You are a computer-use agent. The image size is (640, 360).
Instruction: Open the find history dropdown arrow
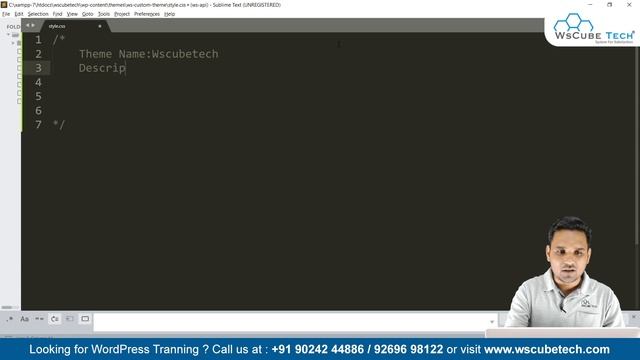point(492,322)
